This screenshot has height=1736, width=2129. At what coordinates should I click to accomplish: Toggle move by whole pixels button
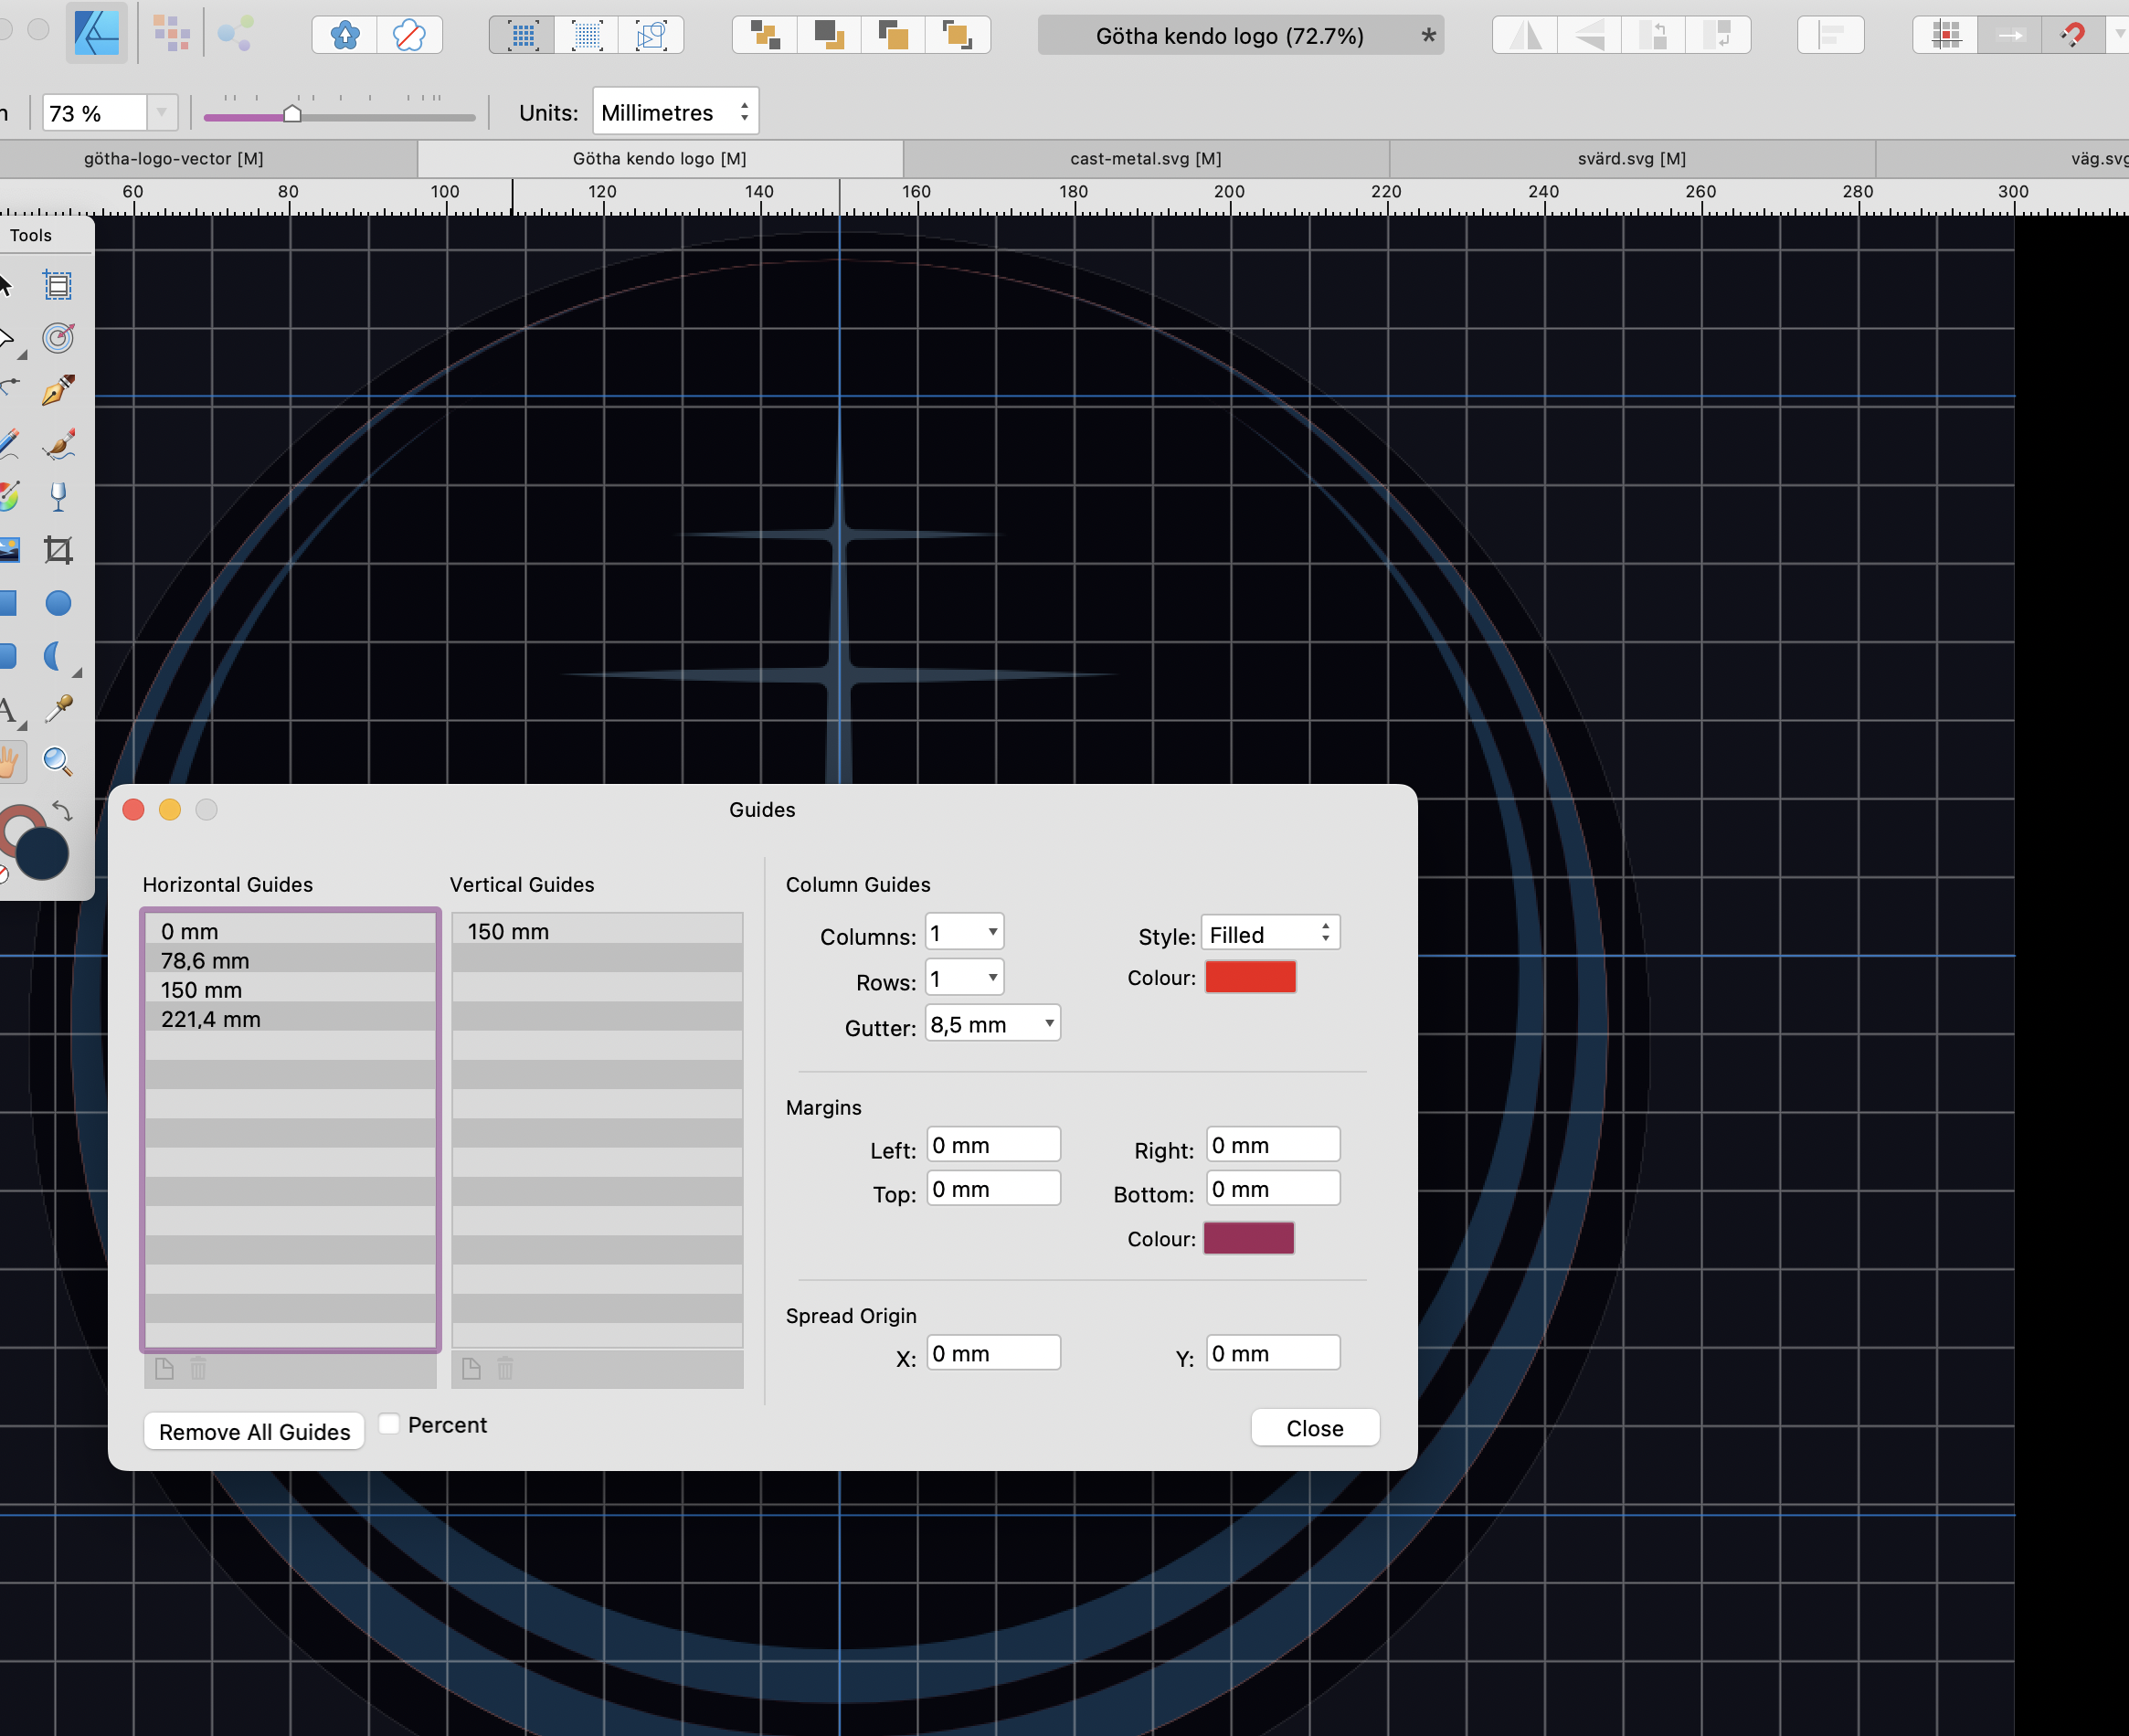click(x=2010, y=36)
